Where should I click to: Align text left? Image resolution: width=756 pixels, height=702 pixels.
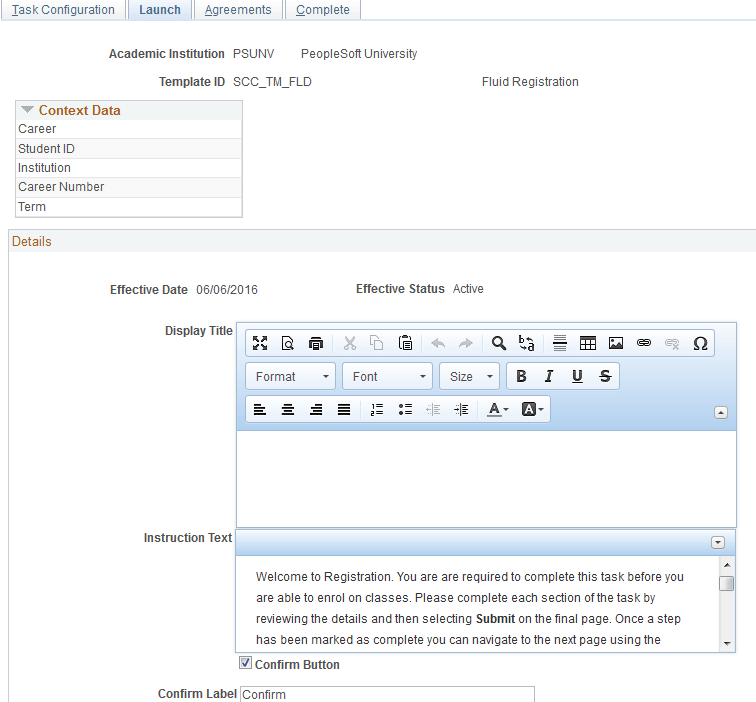click(x=260, y=409)
